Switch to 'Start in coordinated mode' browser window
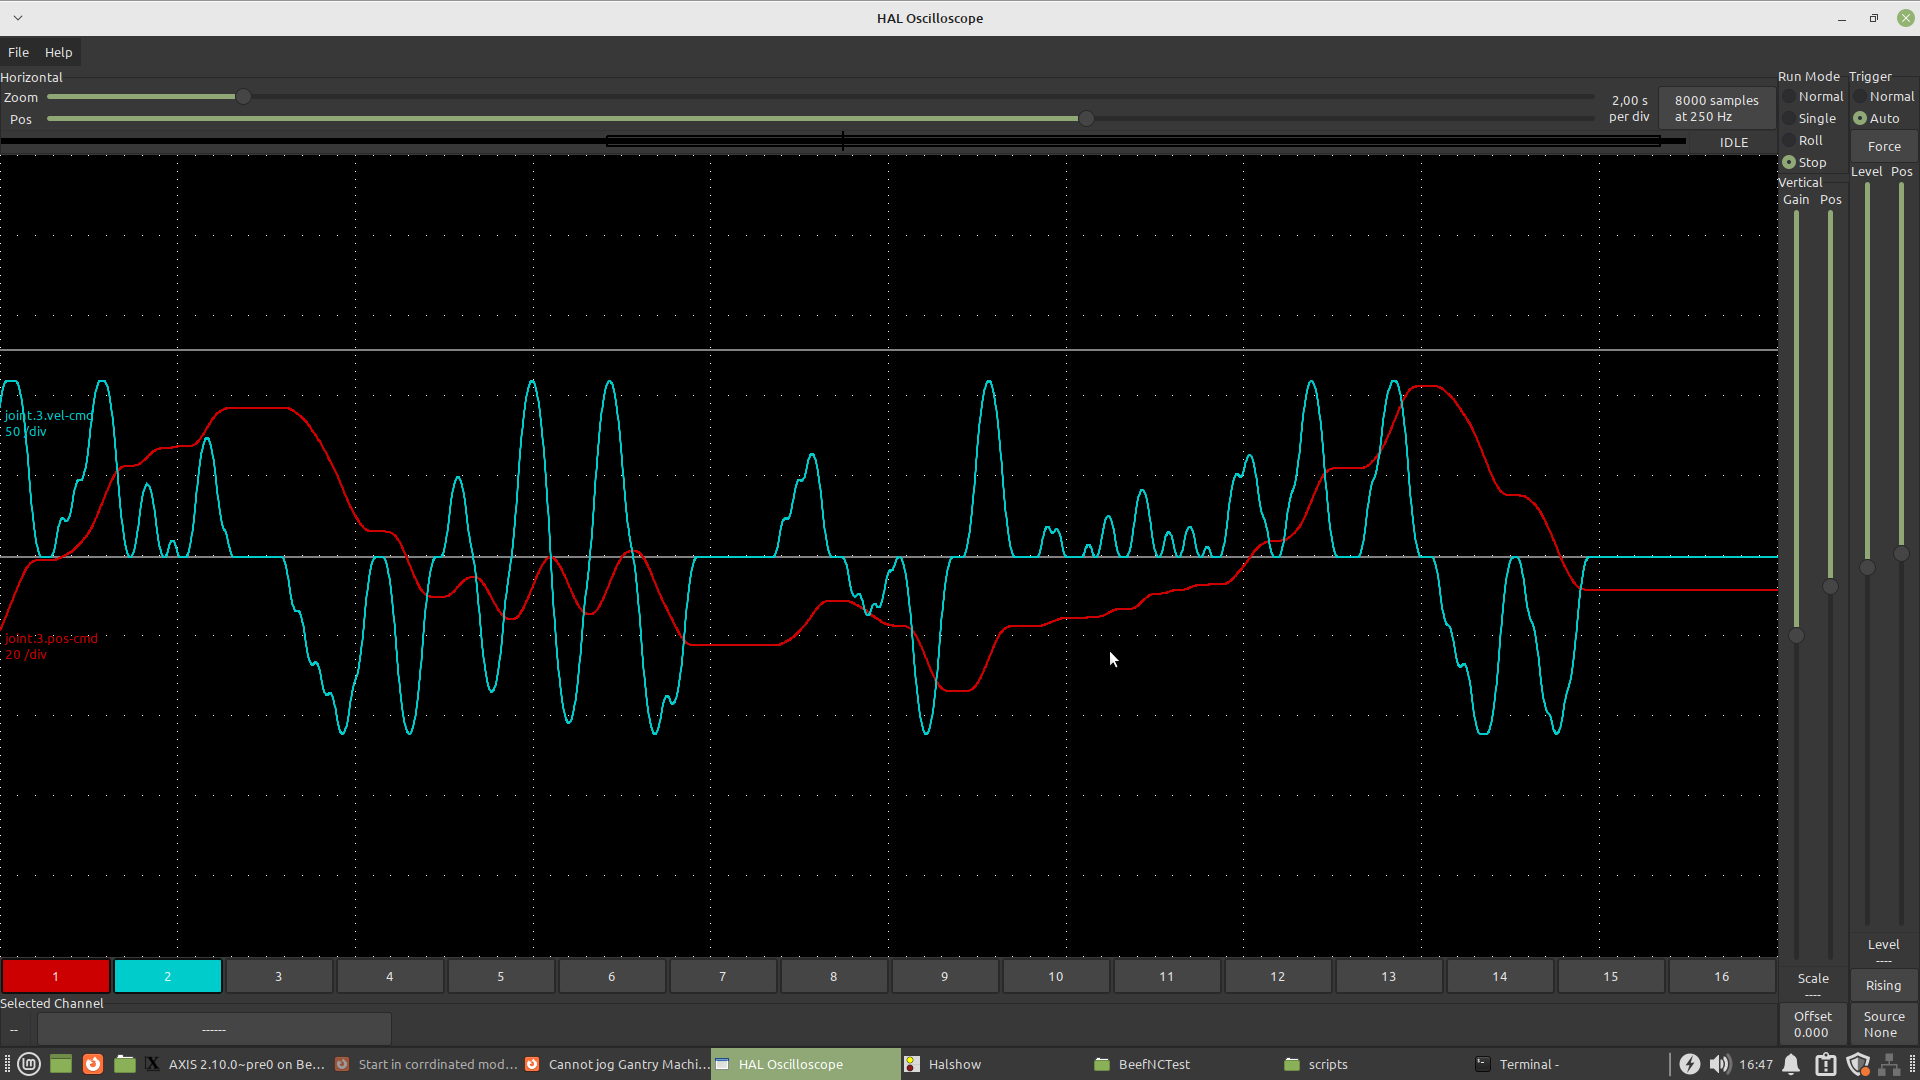Screen dimensions: 1920x1080 click(426, 1064)
